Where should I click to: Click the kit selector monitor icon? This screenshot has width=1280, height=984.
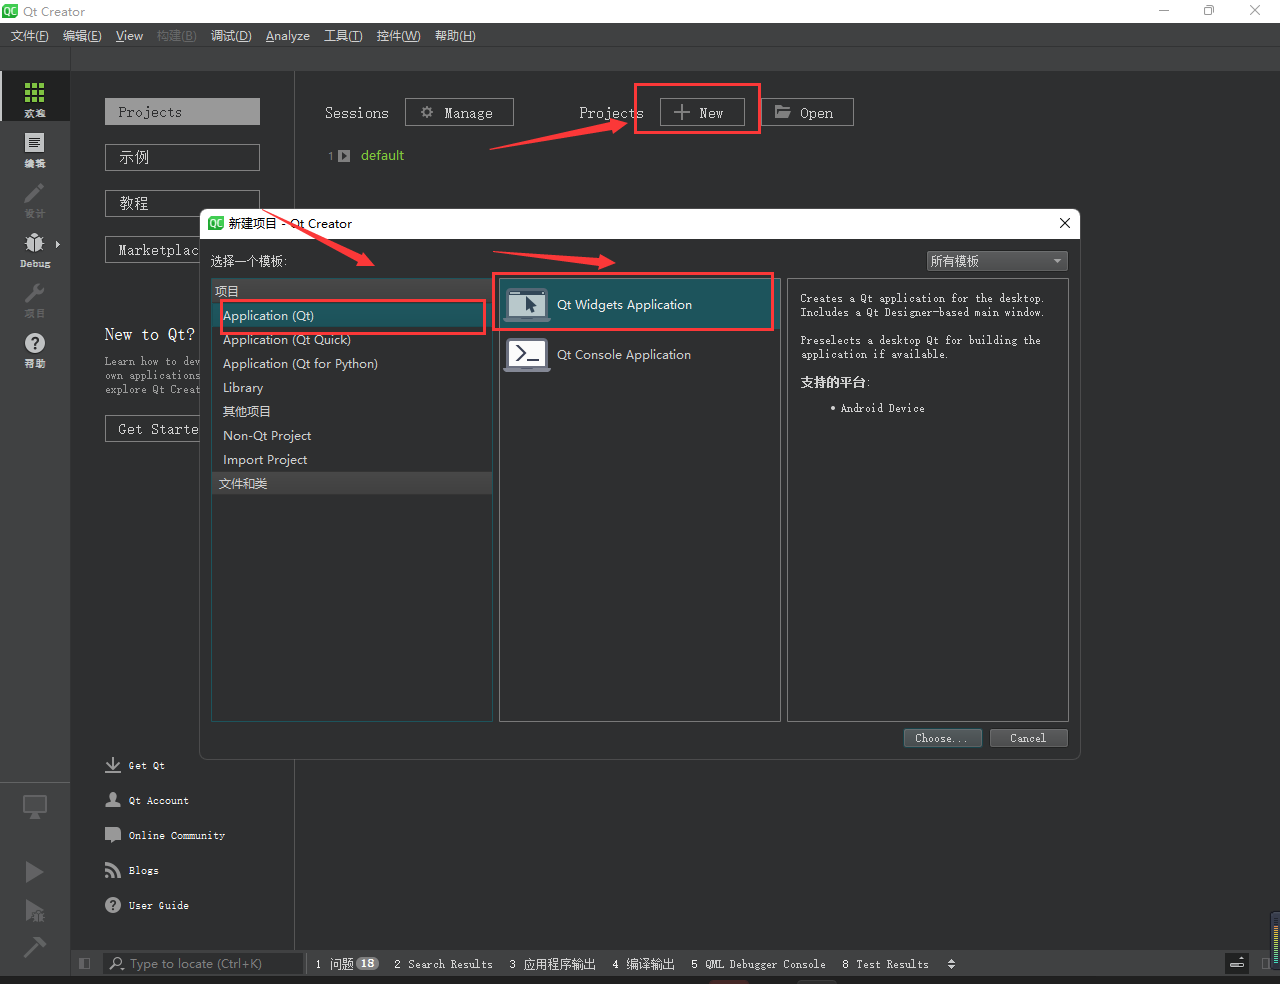(x=35, y=807)
